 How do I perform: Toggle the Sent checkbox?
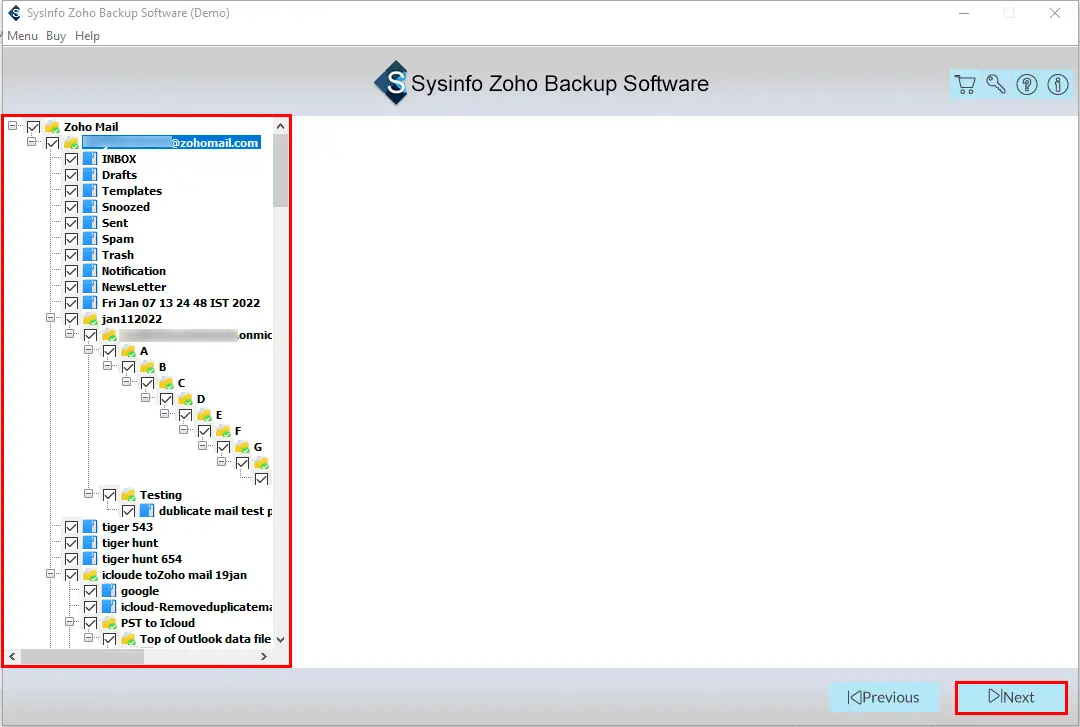pos(71,223)
